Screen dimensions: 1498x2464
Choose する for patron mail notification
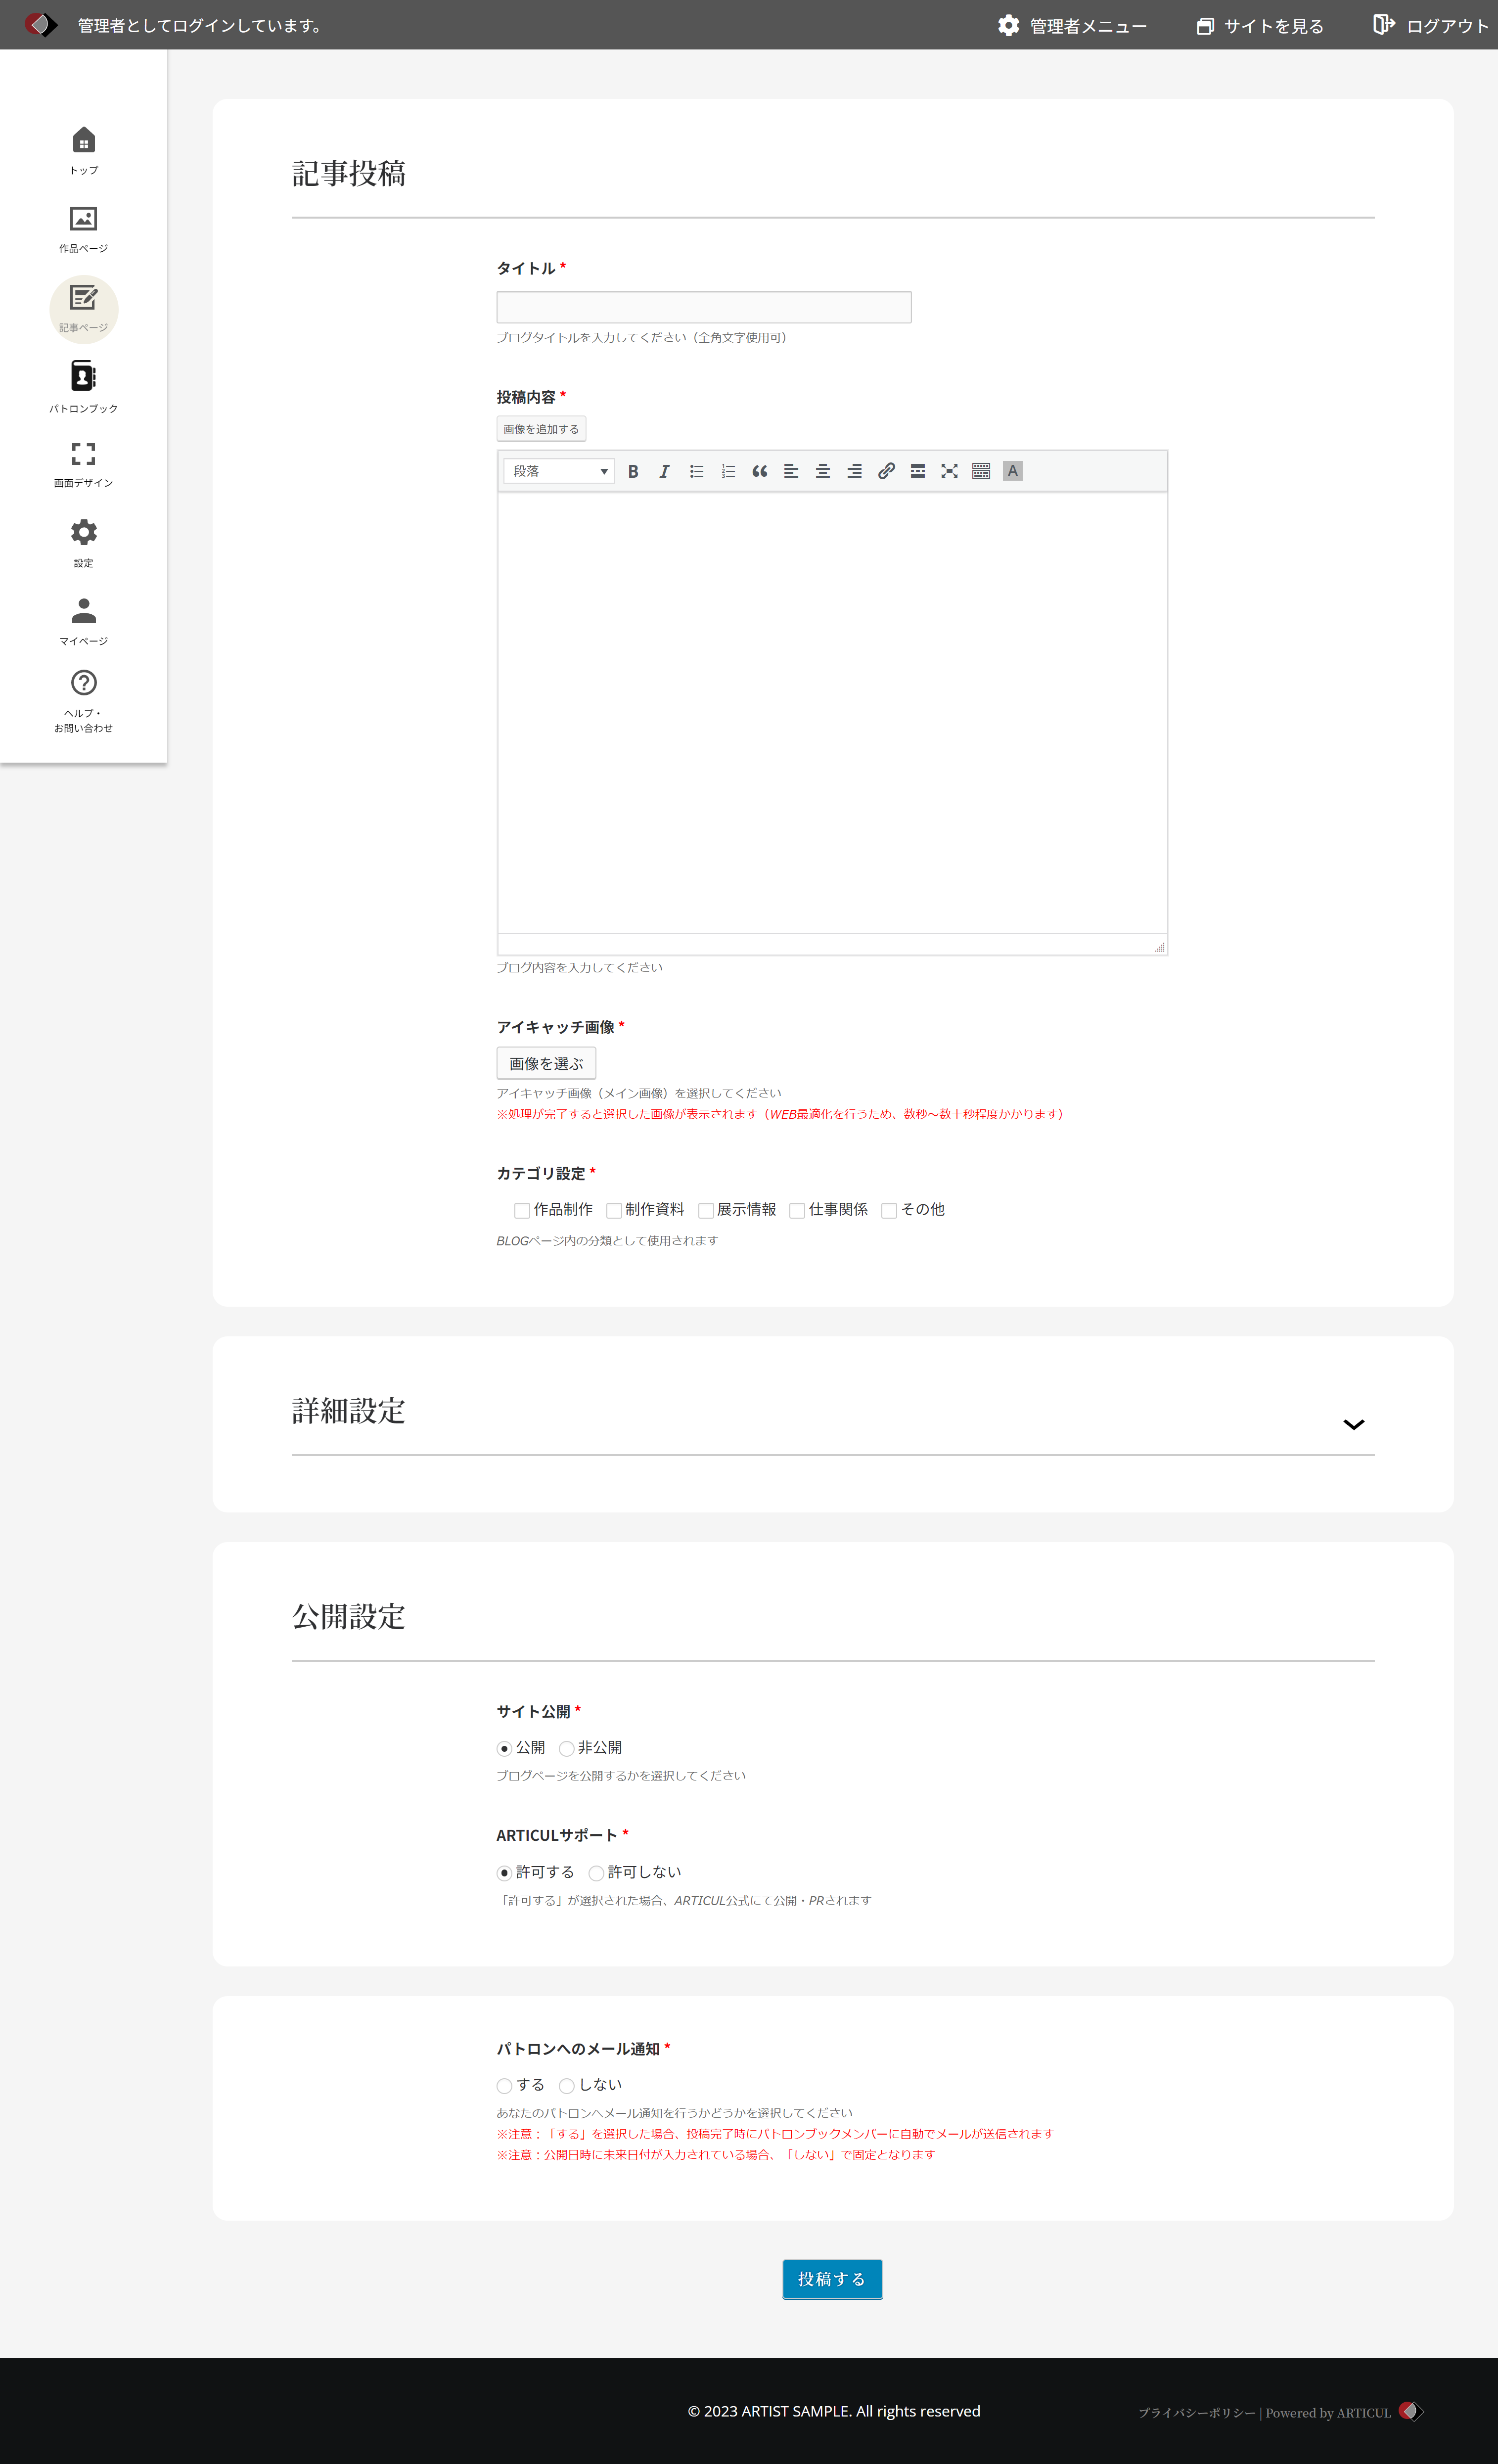[505, 2085]
